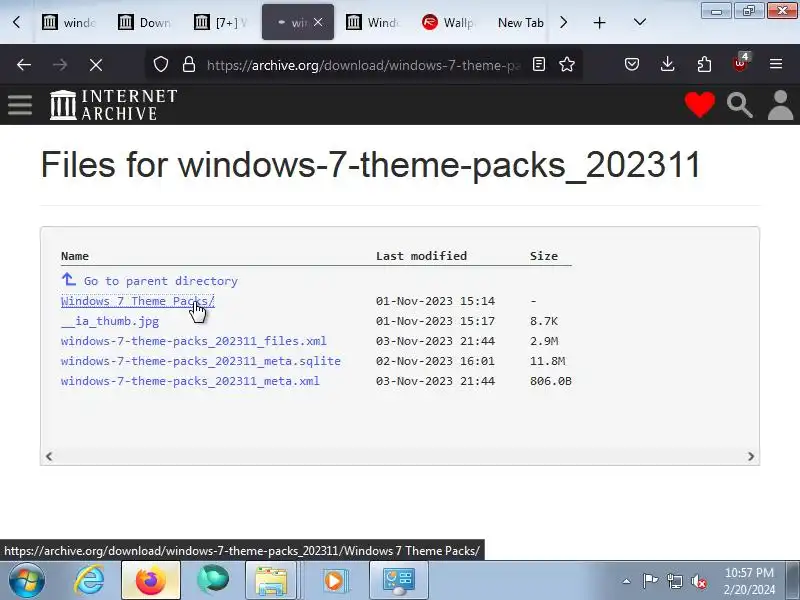Open the Firefox application hamburger menu

(776, 64)
